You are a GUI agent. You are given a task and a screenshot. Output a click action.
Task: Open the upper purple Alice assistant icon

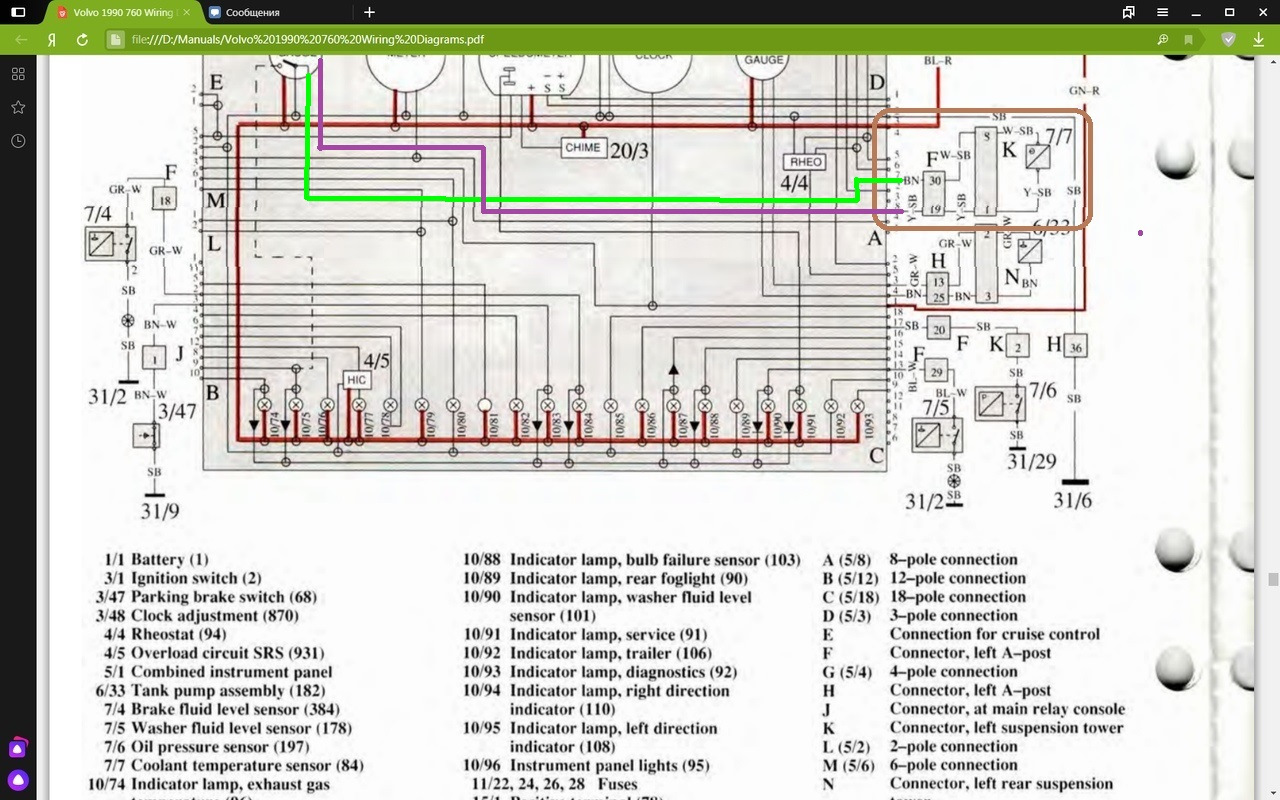(18, 747)
